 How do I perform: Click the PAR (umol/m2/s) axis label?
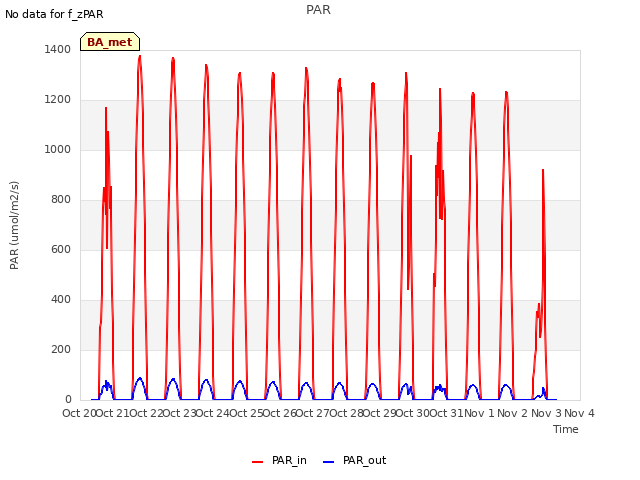coord(14,225)
